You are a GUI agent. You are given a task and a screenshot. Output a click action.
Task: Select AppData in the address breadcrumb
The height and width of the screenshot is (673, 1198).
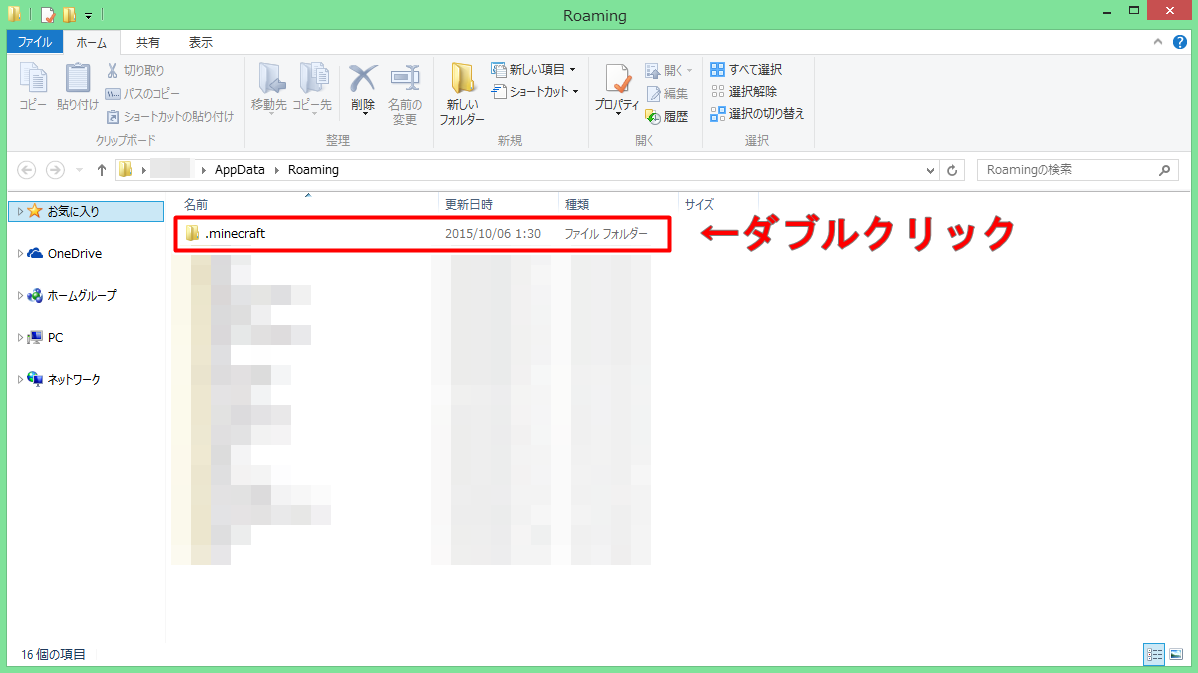click(239, 170)
